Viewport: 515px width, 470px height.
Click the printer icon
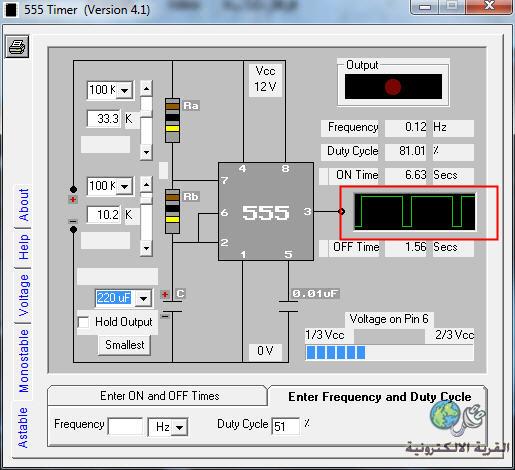pyautogui.click(x=17, y=46)
